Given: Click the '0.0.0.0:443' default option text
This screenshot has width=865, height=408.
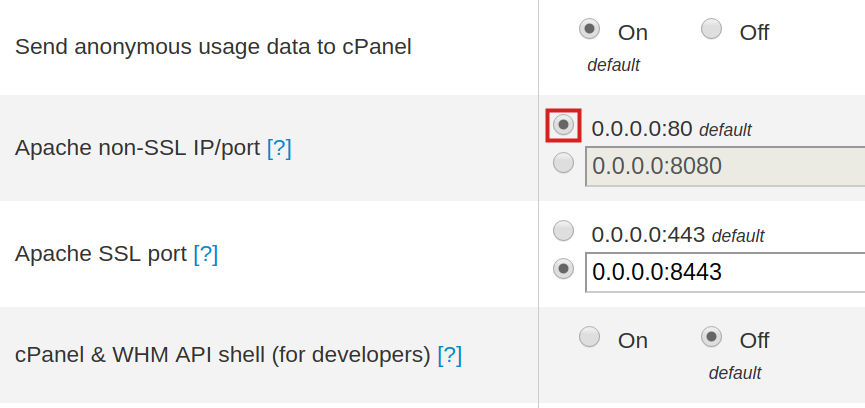Looking at the screenshot, I should click(647, 234).
